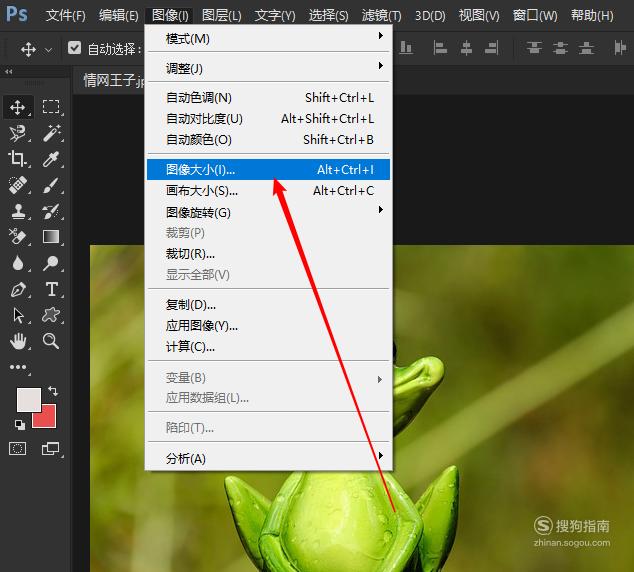Open the 窗口(W) menu
634x572 pixels.
(535, 16)
